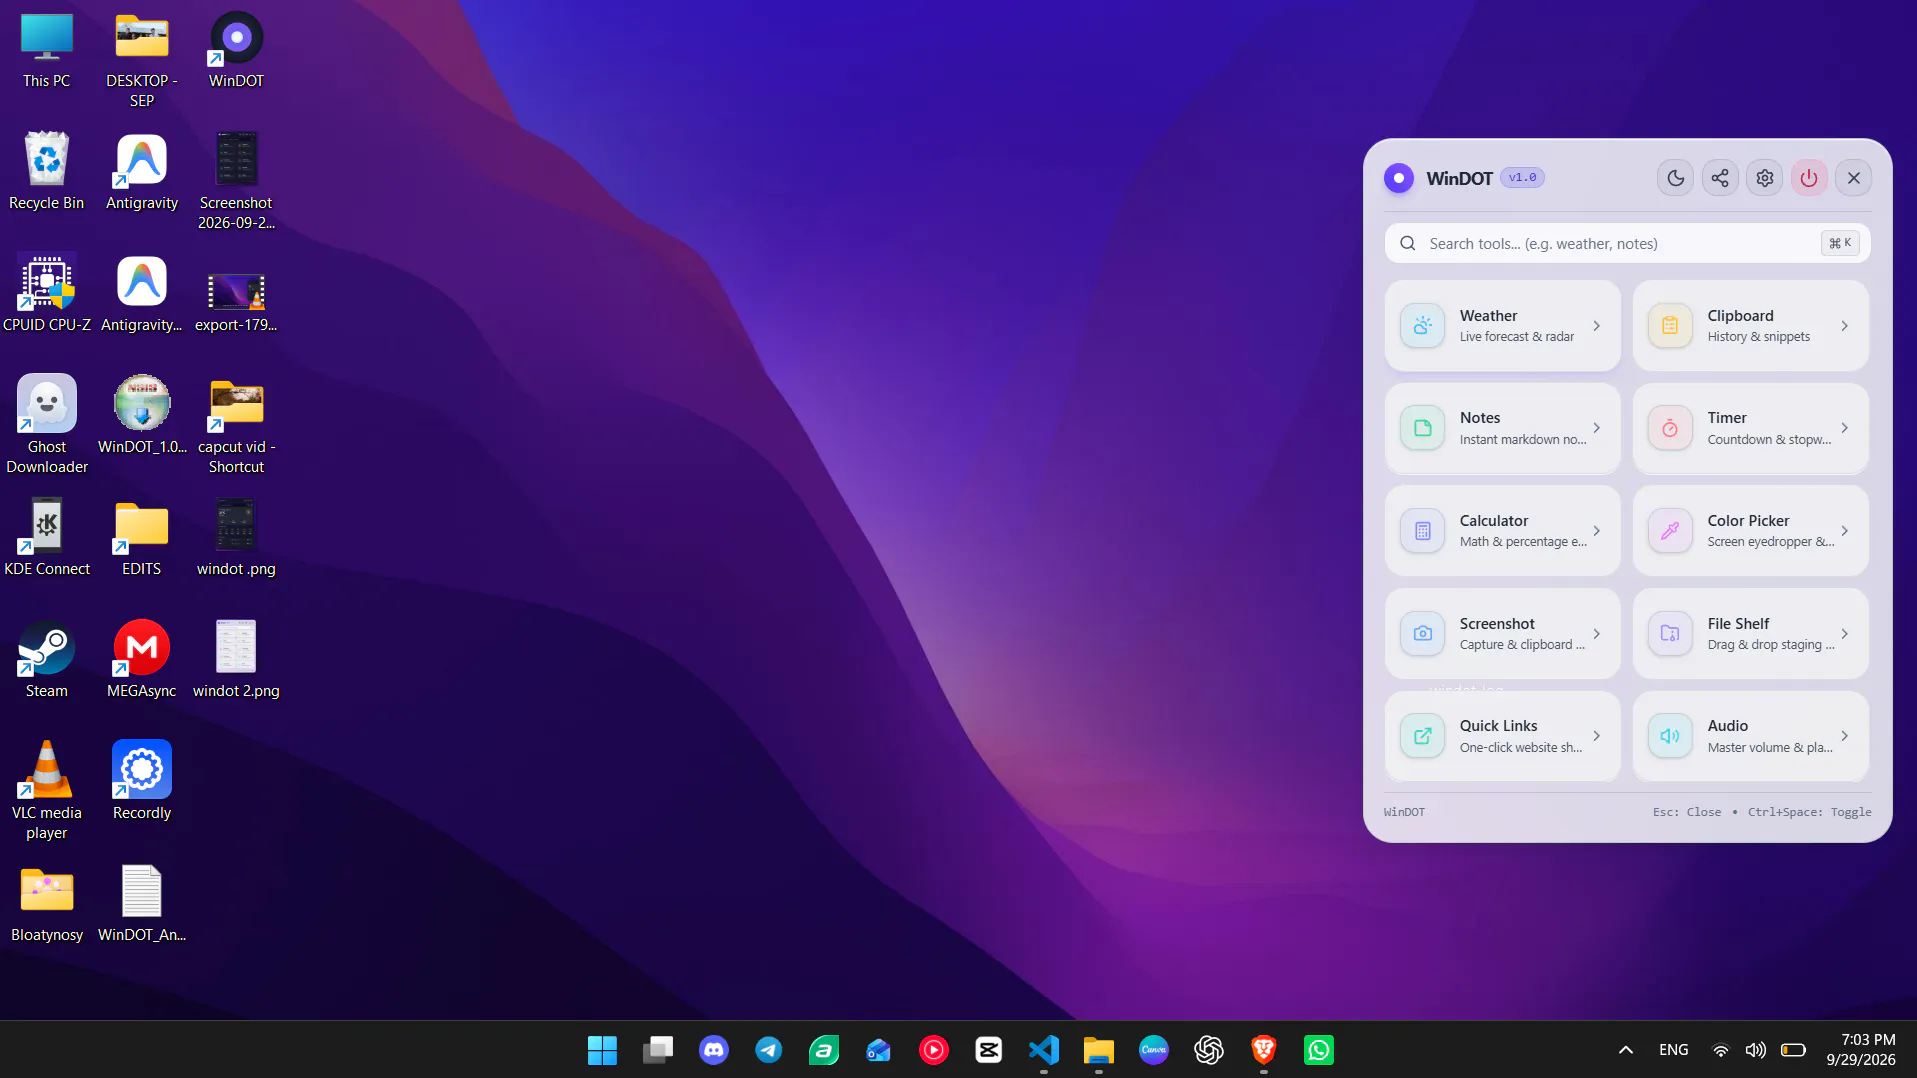Open the Windows Start button
Screen dimensions: 1917x1078
tap(602, 1050)
